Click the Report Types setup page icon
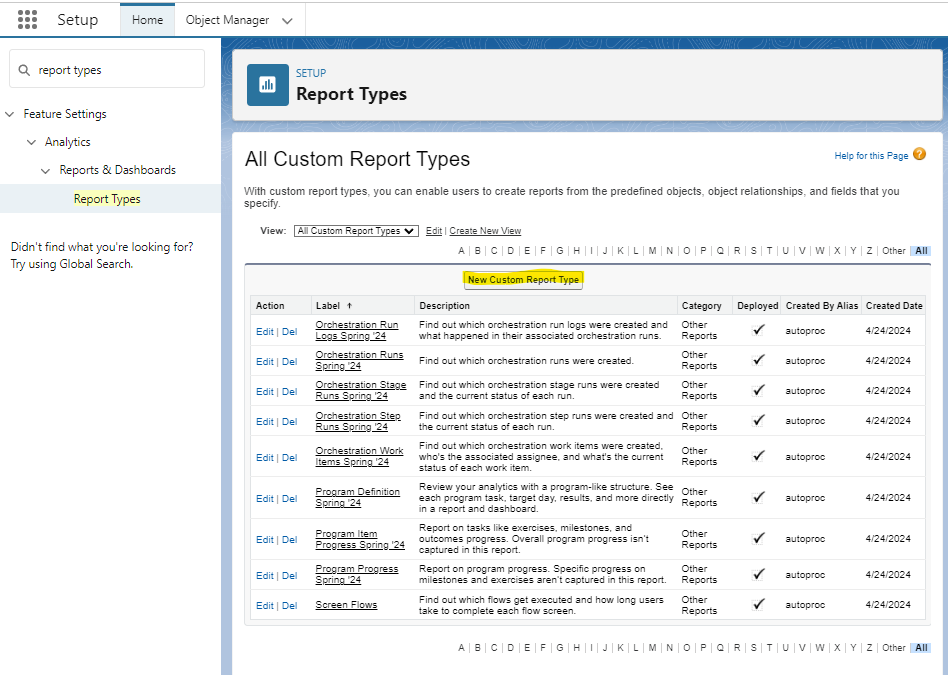The width and height of the screenshot is (948, 675). (x=268, y=85)
